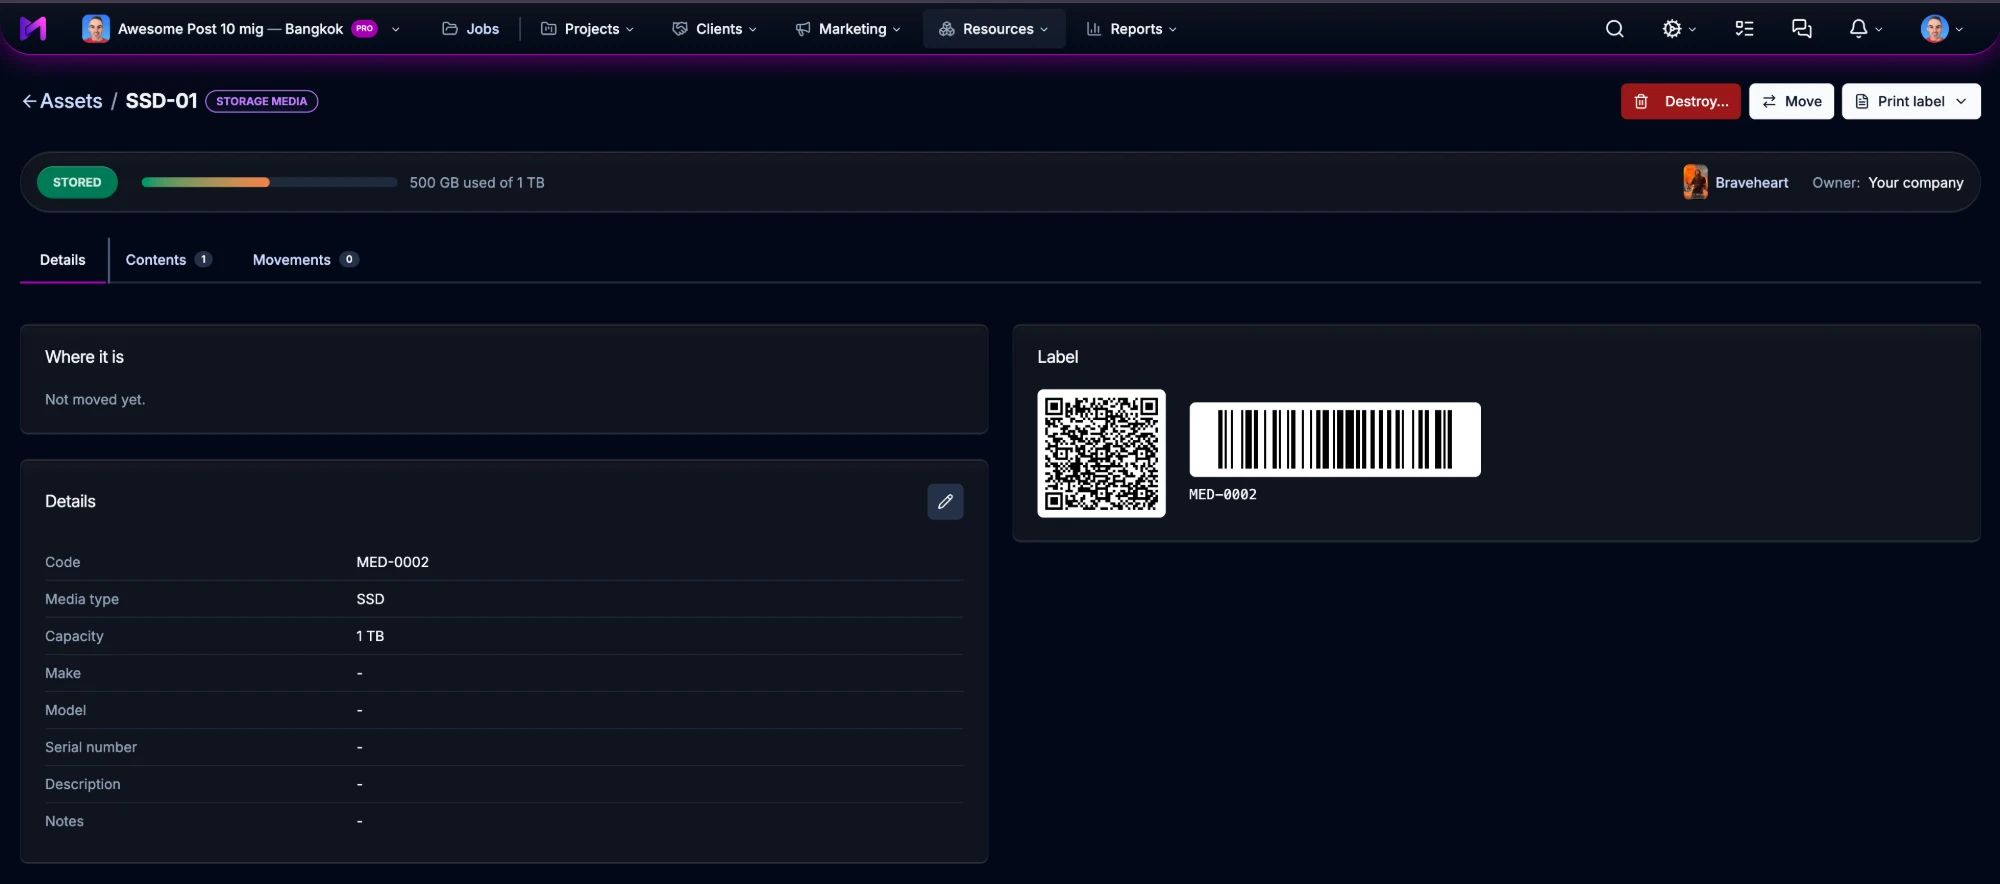Click the STORED status badge

tap(77, 182)
